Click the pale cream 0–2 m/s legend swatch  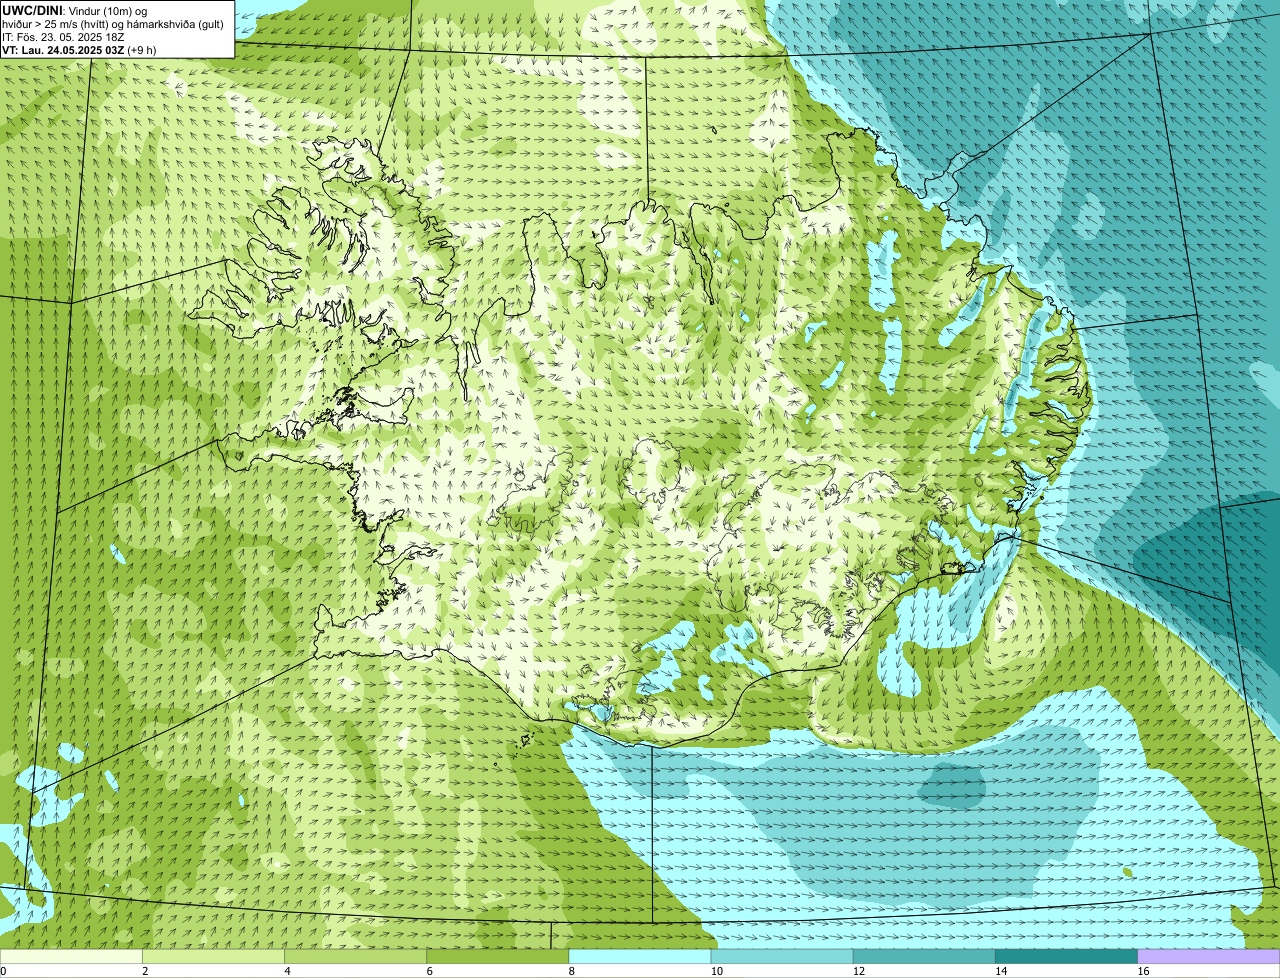click(x=71, y=957)
